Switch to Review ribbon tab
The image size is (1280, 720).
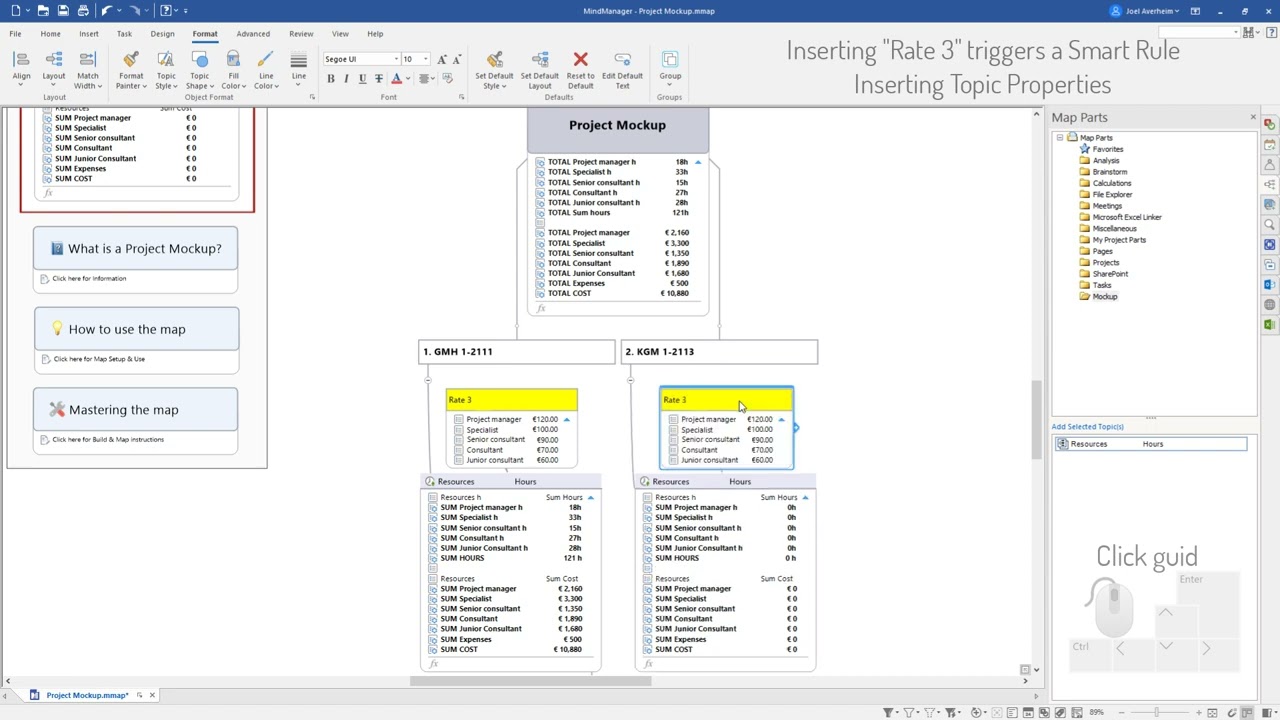click(301, 34)
